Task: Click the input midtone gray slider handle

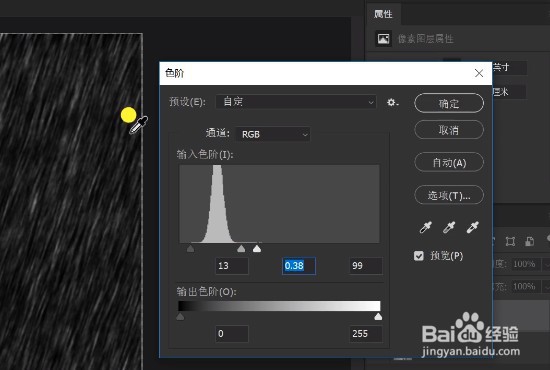Action: [x=241, y=249]
